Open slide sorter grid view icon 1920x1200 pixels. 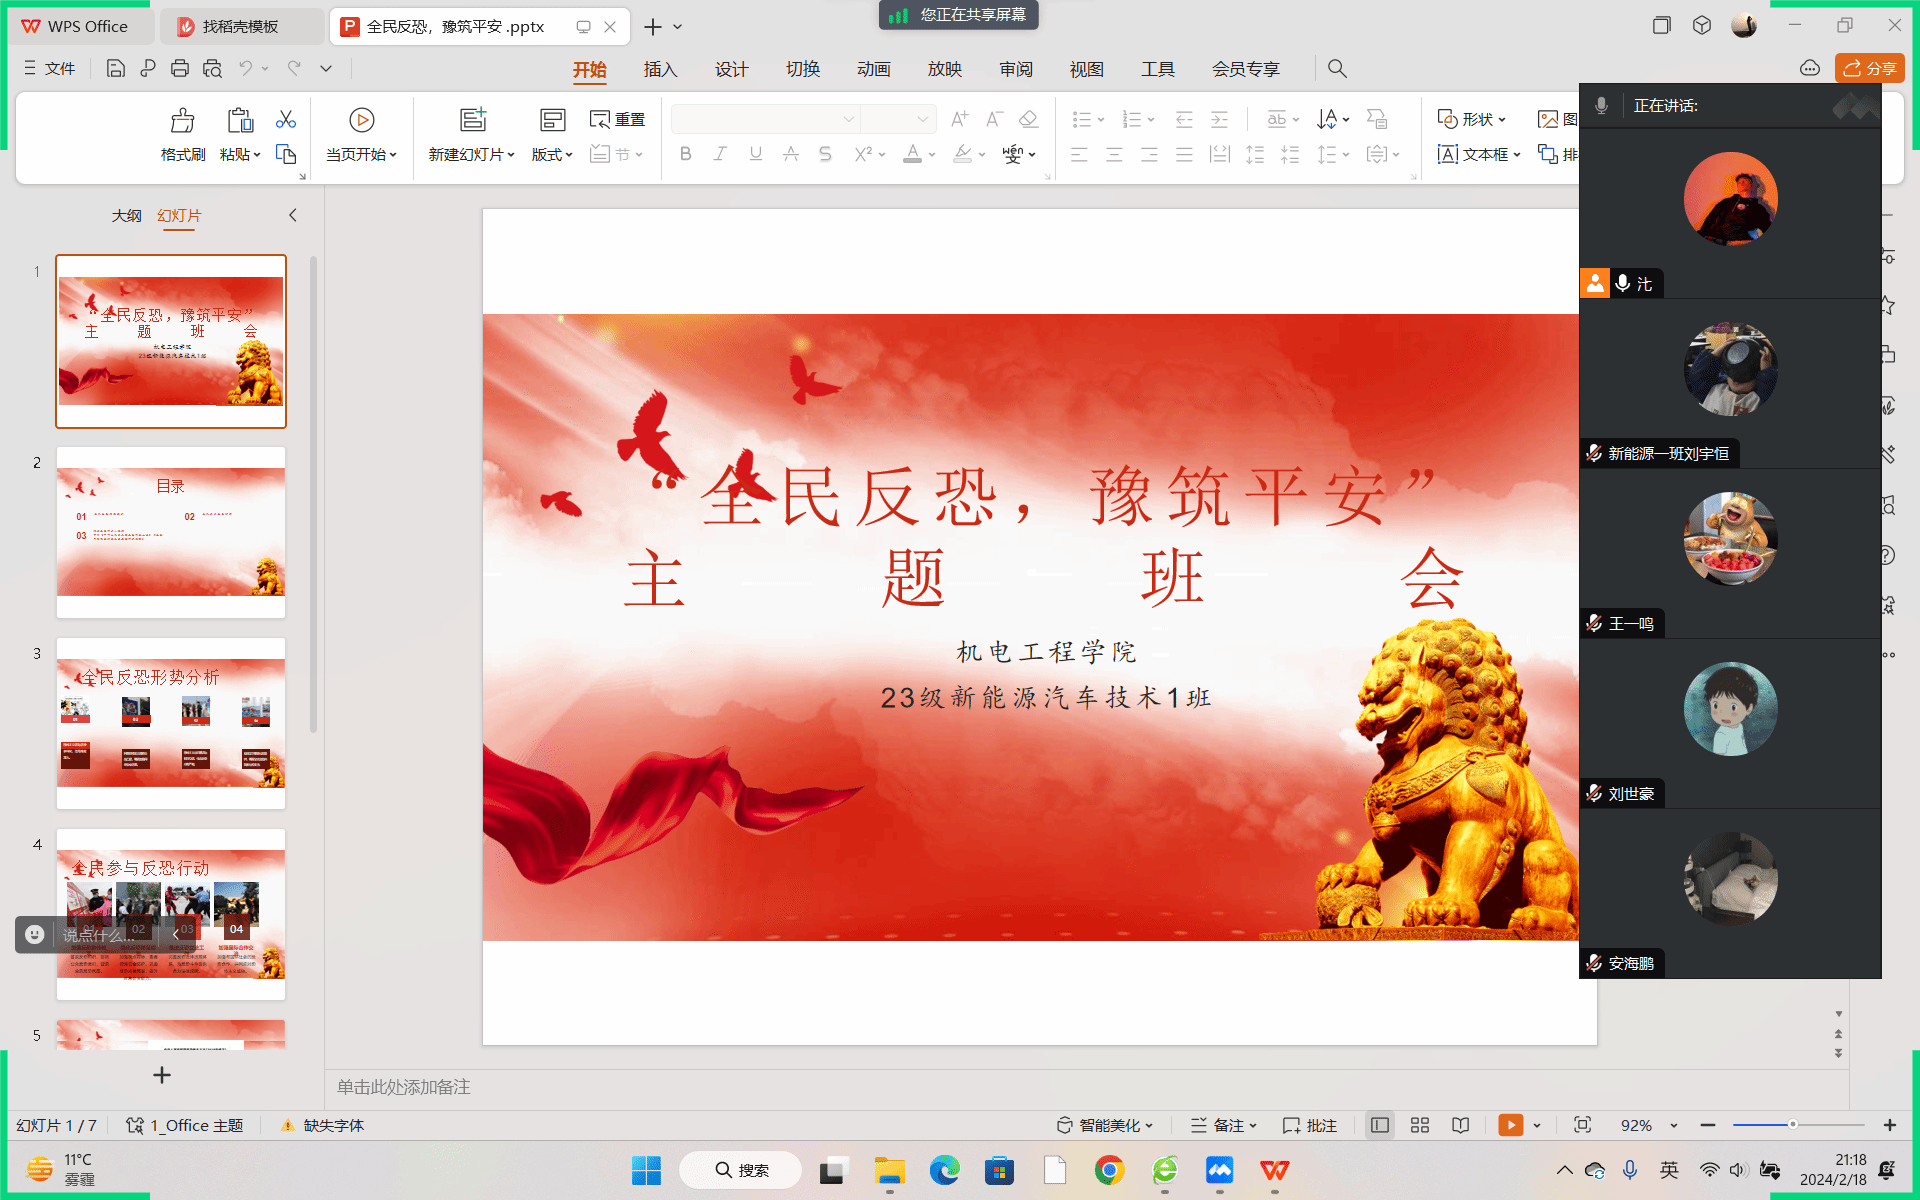pos(1420,1125)
